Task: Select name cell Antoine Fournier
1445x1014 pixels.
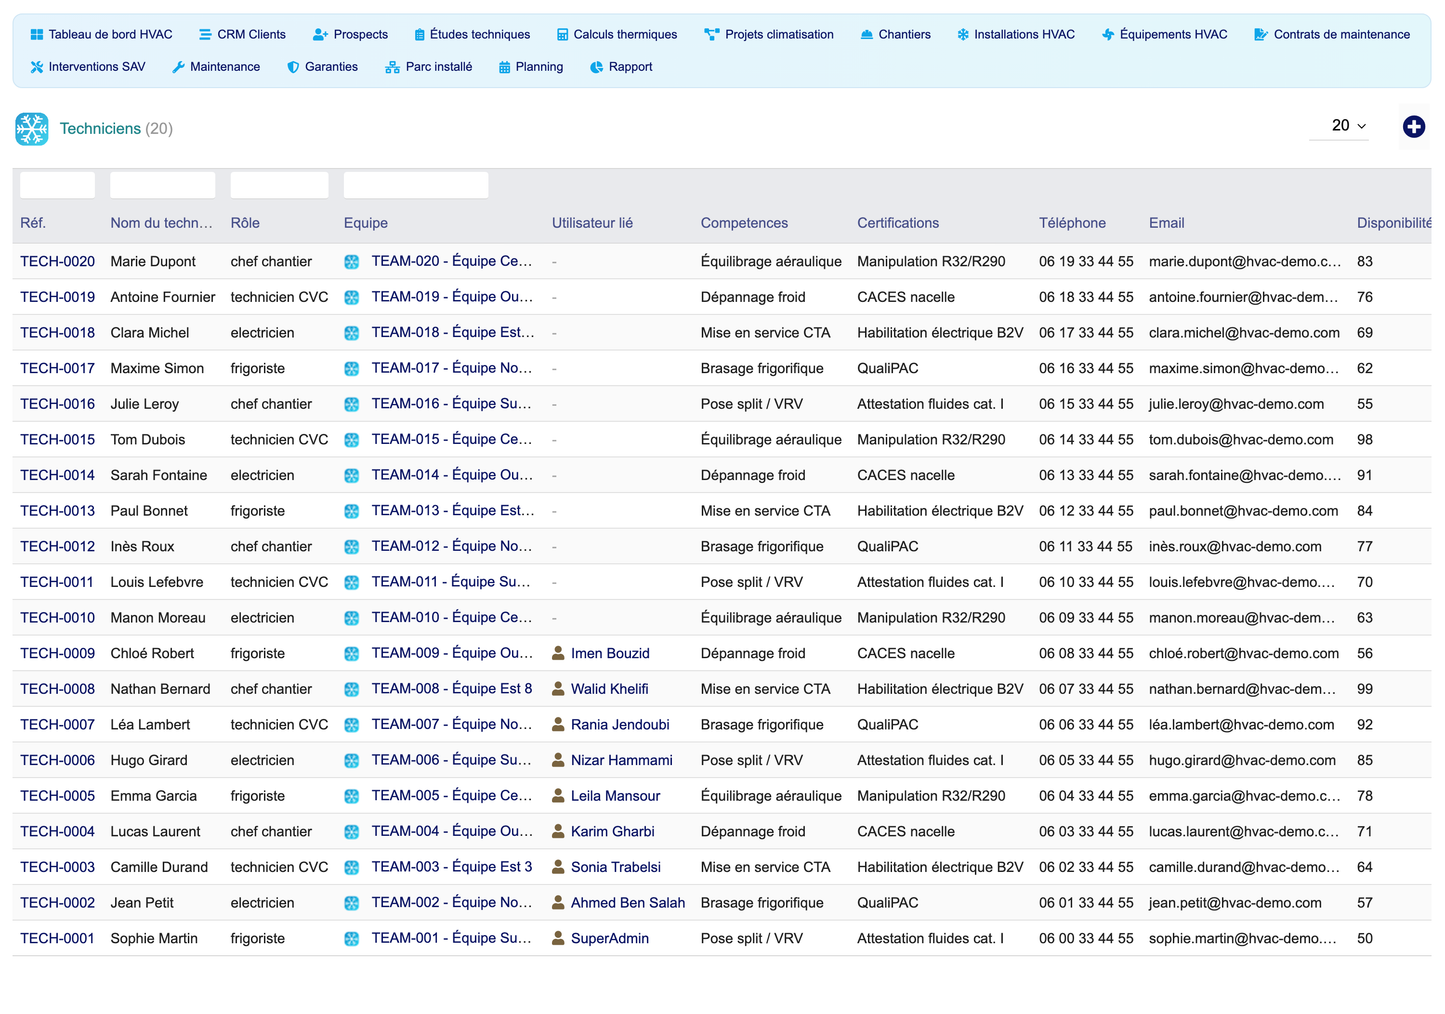Action: coord(163,298)
